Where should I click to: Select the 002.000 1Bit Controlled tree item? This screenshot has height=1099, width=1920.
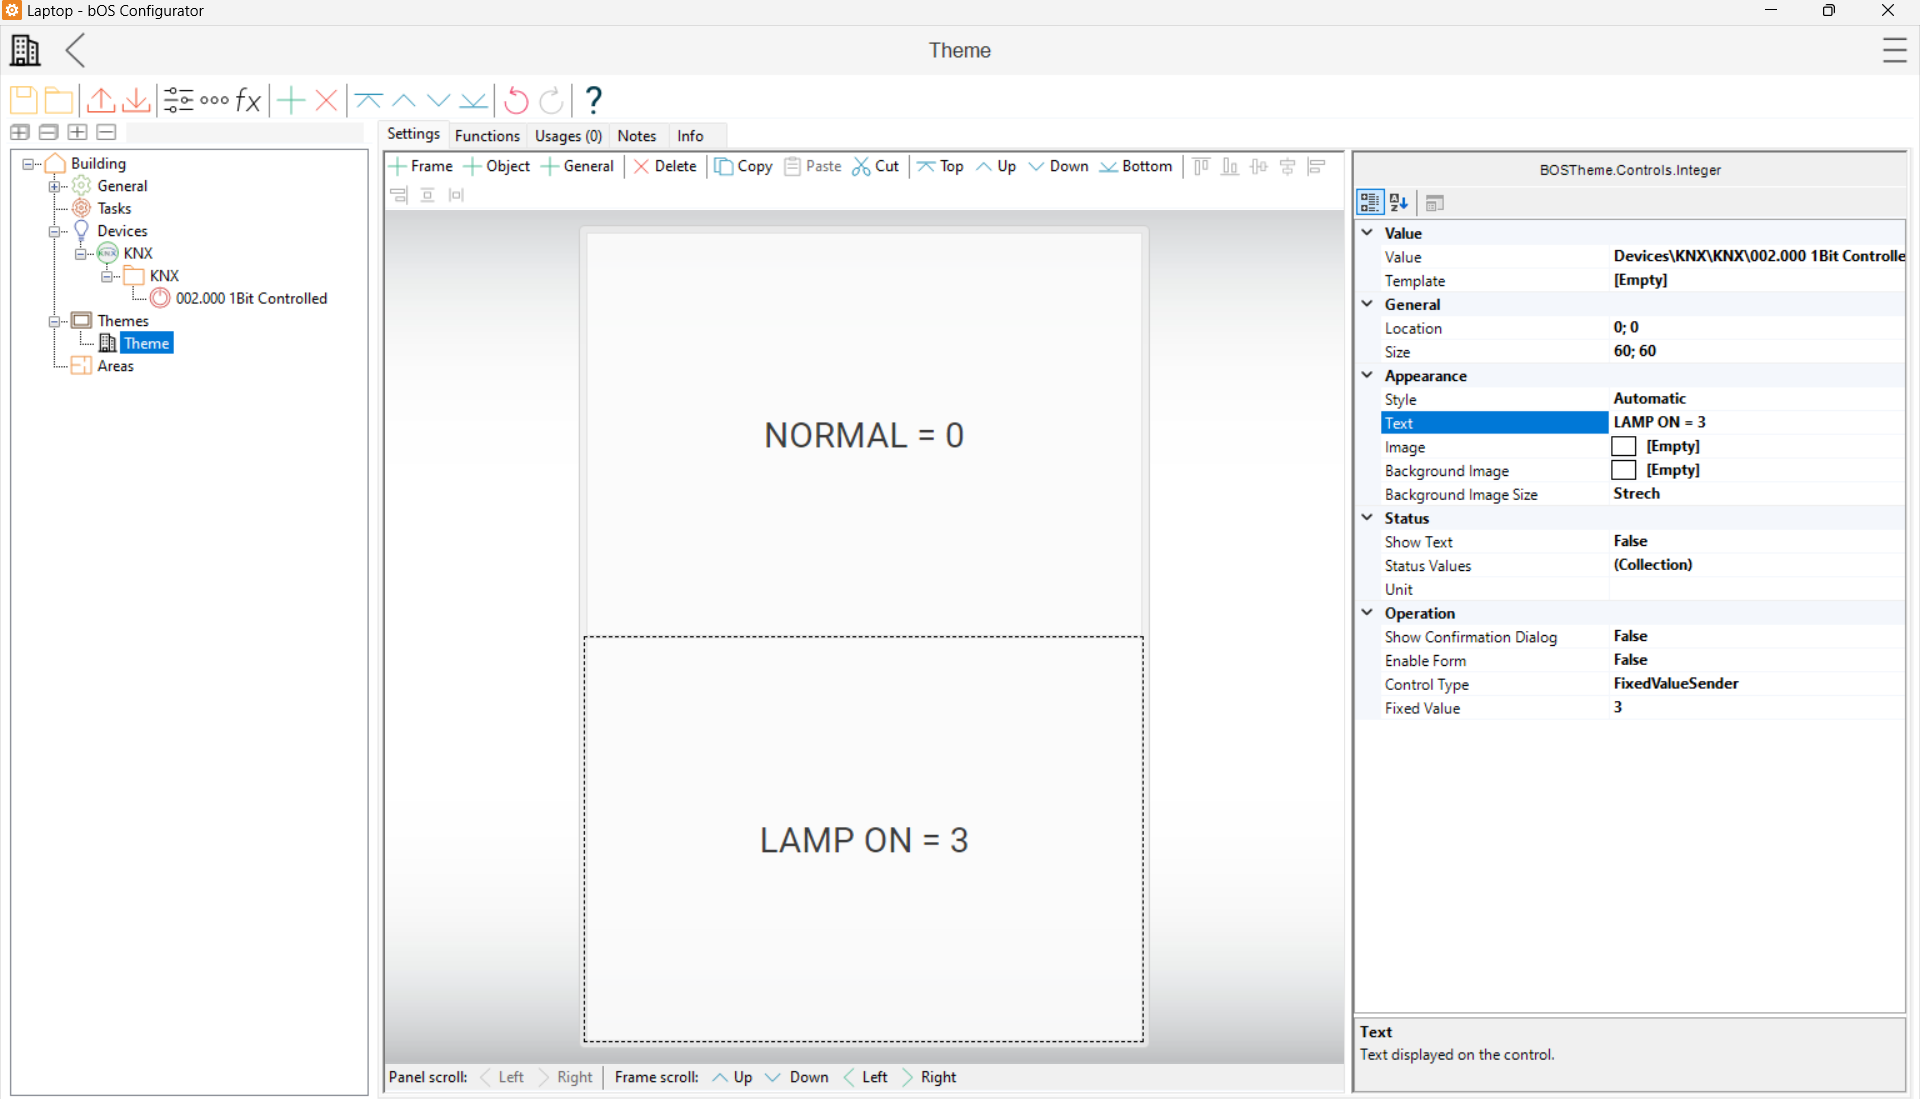[251, 299]
